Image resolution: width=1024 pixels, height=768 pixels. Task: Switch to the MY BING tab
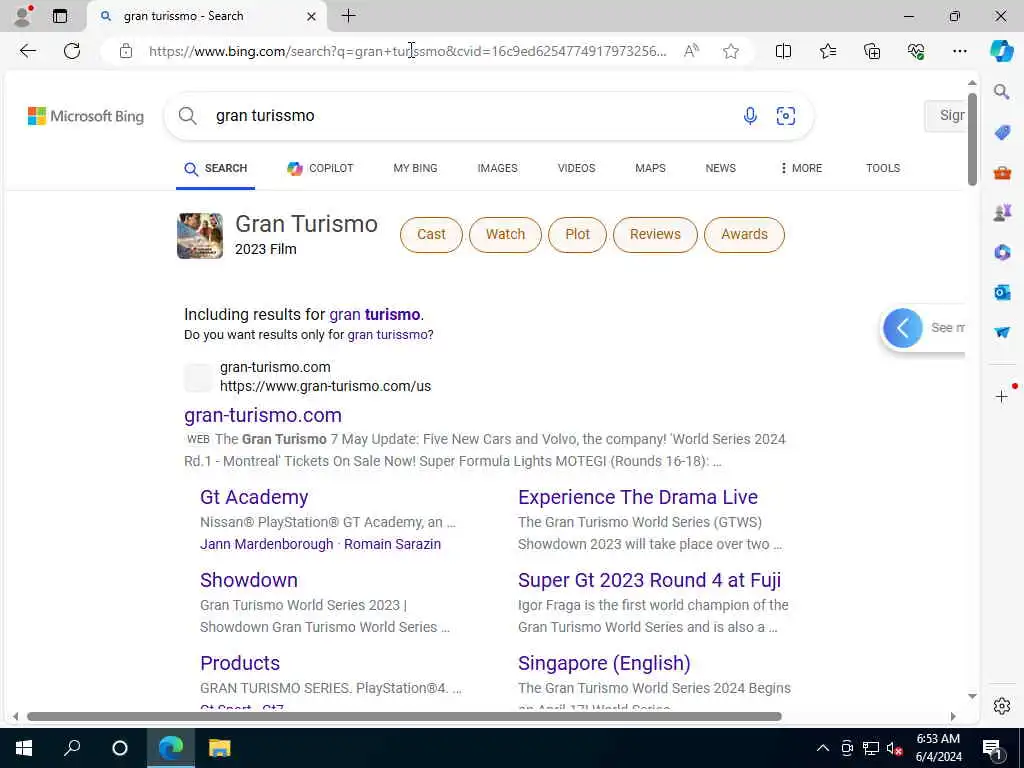tap(415, 168)
